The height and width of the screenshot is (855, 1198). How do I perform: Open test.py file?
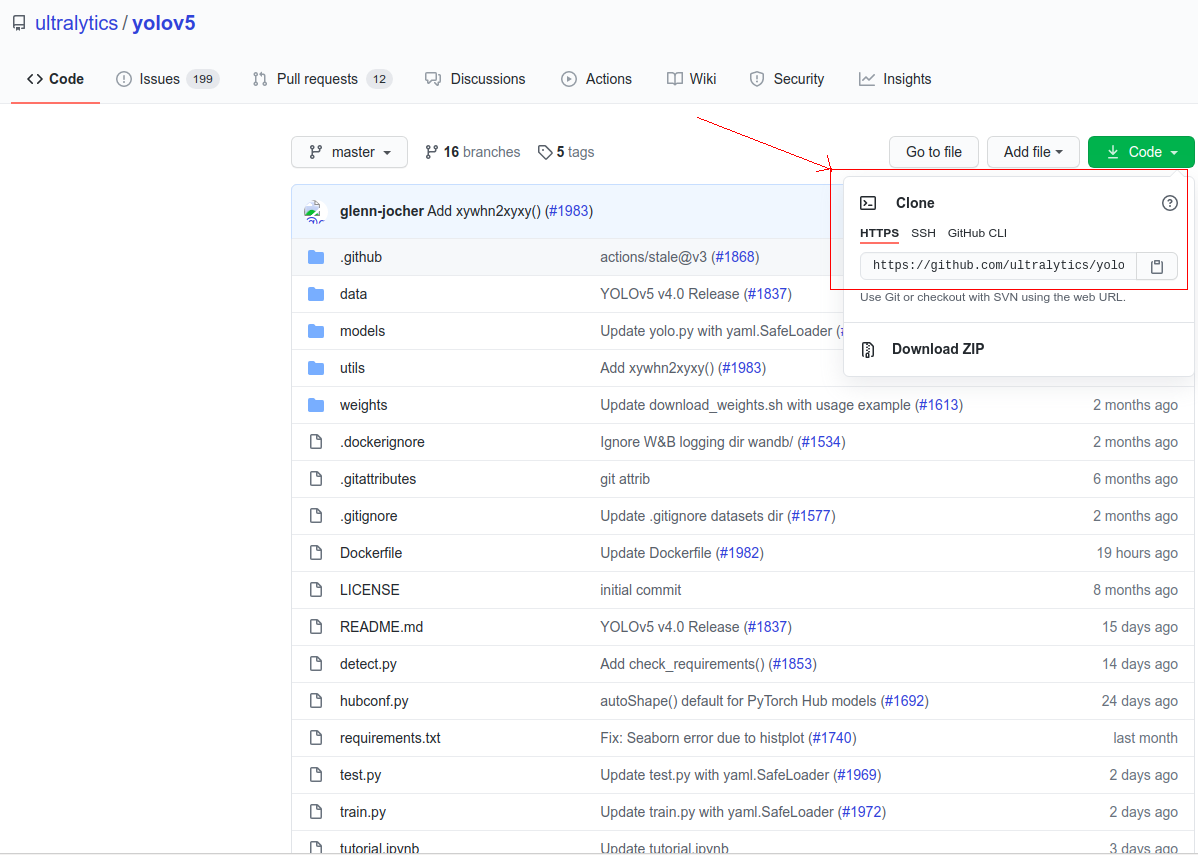click(361, 775)
